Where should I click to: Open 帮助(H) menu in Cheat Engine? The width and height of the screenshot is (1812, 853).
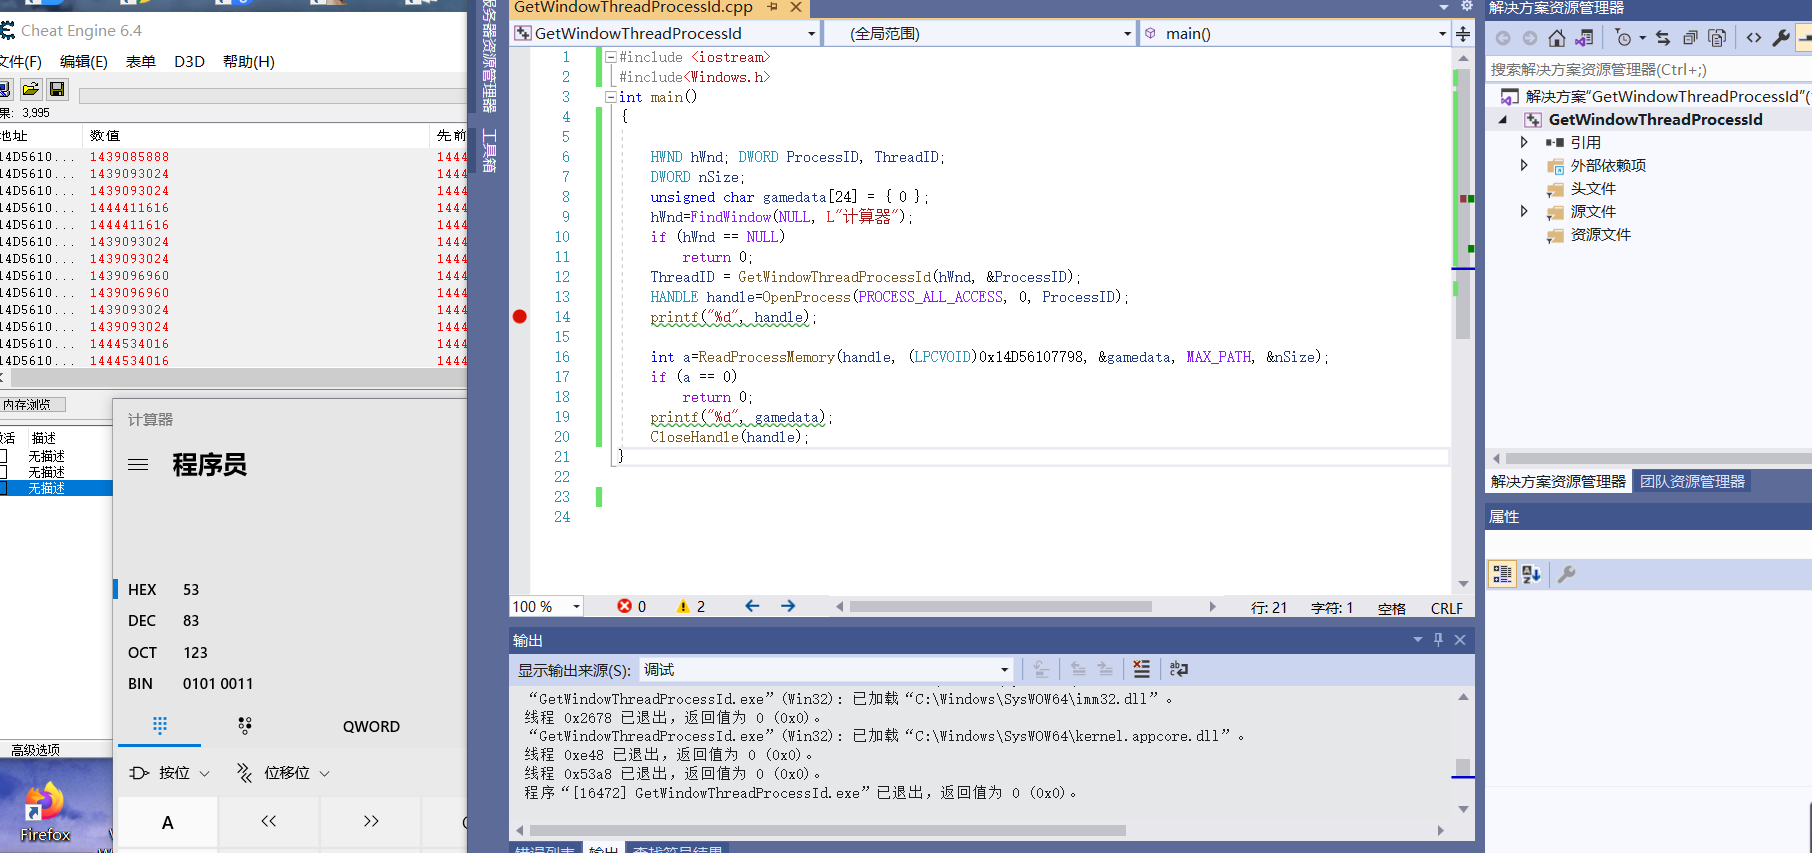pyautogui.click(x=249, y=62)
